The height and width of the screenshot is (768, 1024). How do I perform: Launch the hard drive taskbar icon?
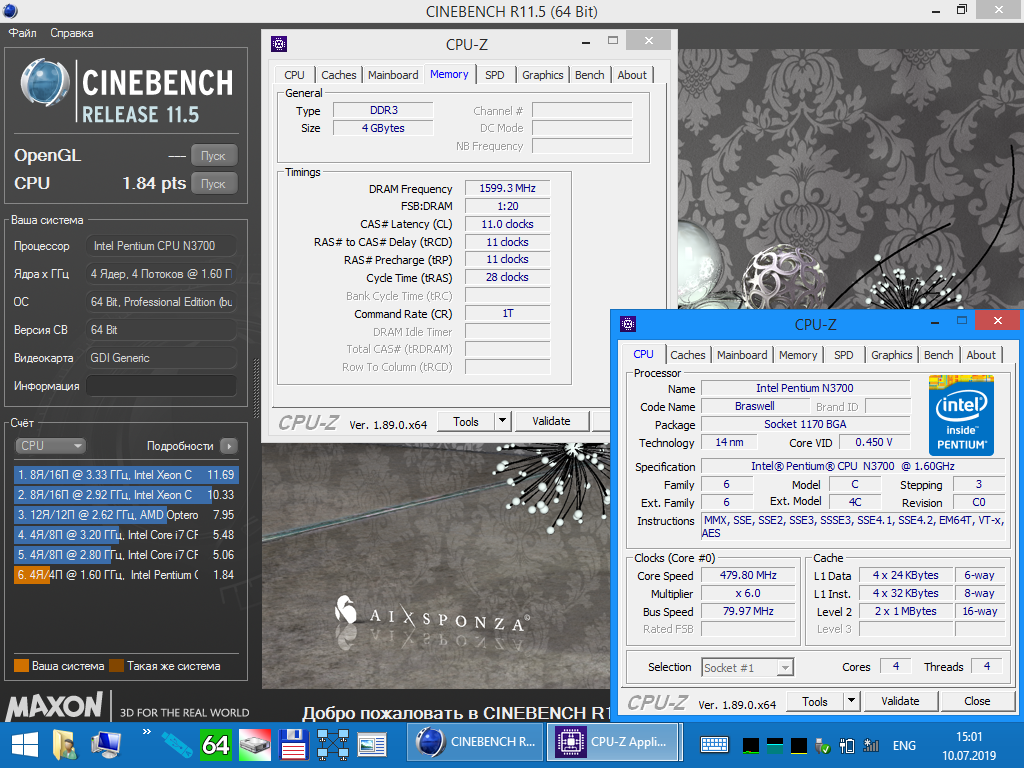tap(255, 744)
